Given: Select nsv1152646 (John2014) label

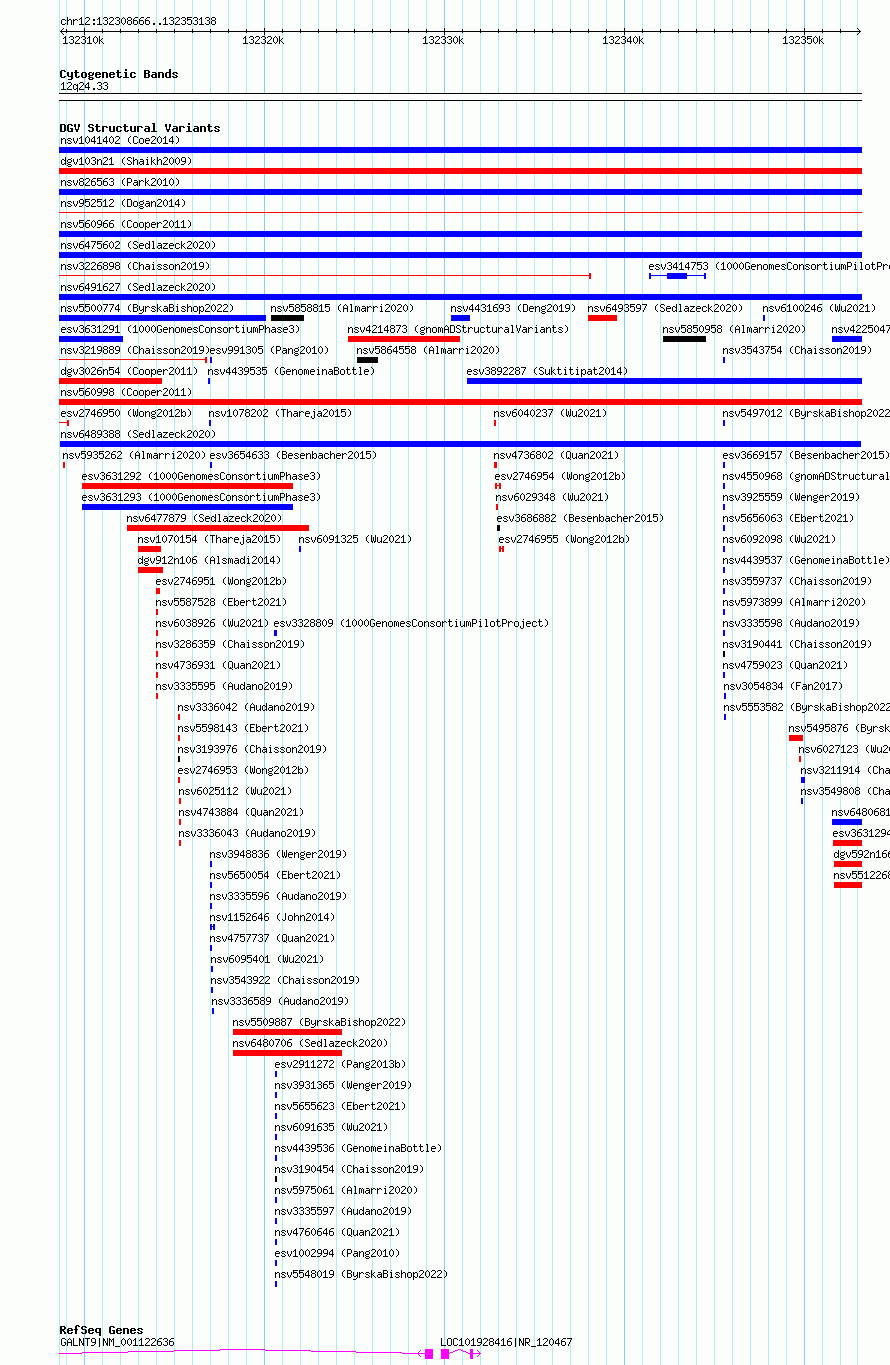Looking at the screenshot, I should 273,917.
